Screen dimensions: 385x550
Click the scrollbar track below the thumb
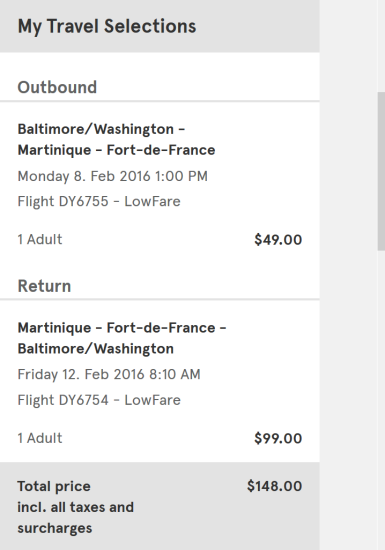tap(381, 400)
